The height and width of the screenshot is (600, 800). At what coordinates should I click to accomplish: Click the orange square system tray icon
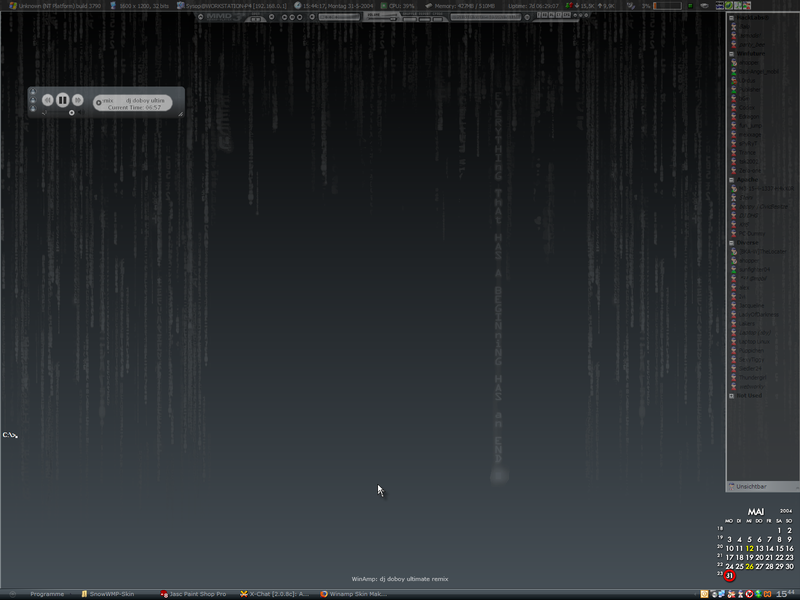(x=704, y=594)
